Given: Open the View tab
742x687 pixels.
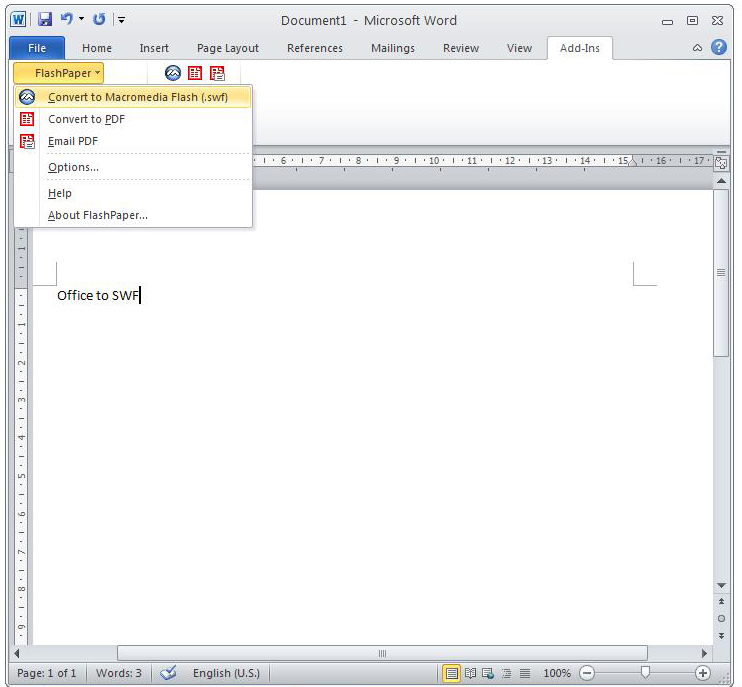Looking at the screenshot, I should coord(519,48).
